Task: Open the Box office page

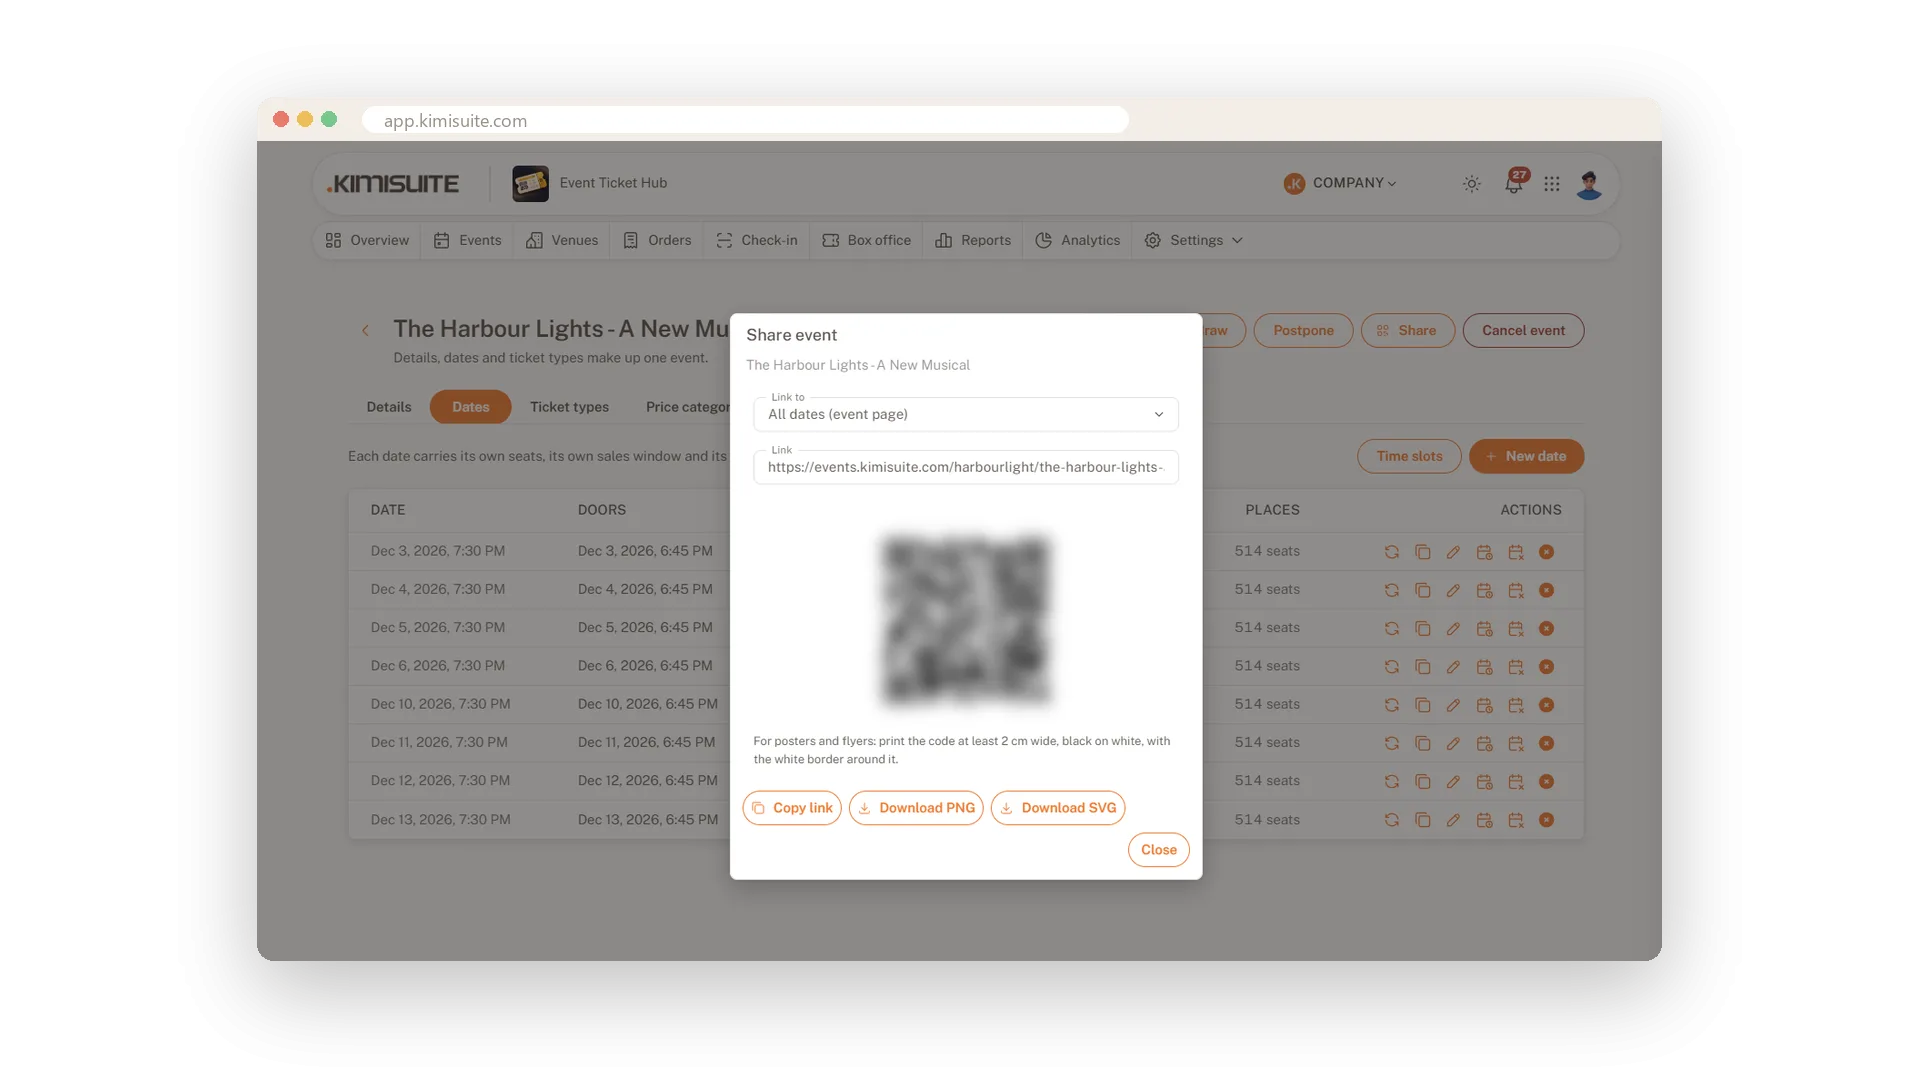Action: (x=867, y=241)
